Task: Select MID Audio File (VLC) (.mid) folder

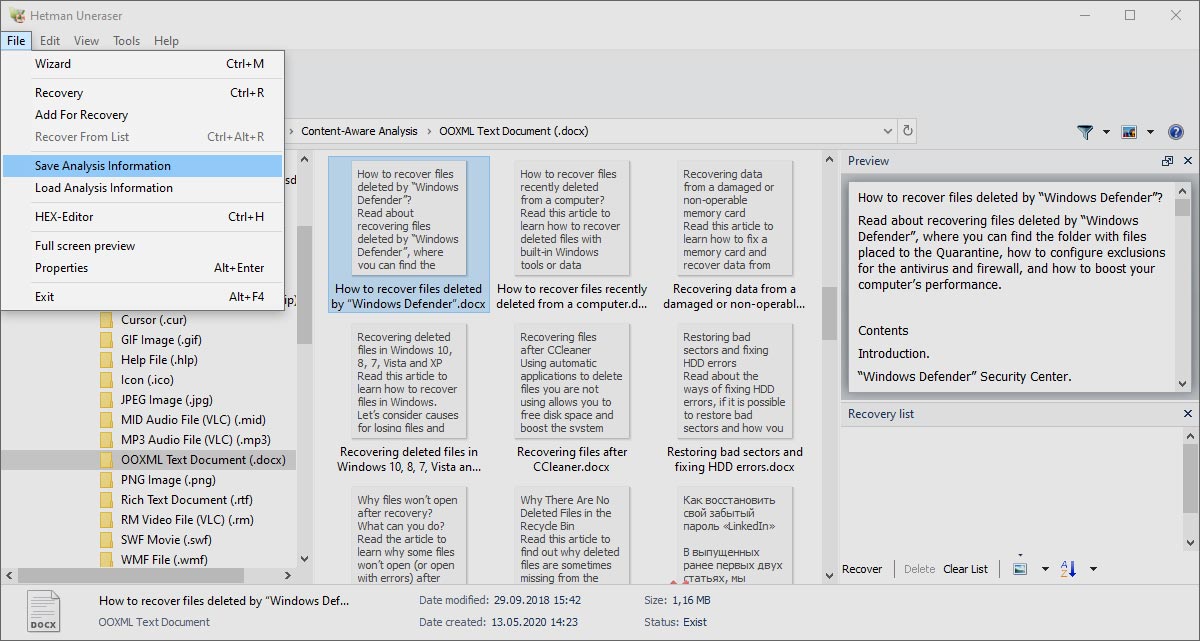Action: pyautogui.click(x=193, y=420)
